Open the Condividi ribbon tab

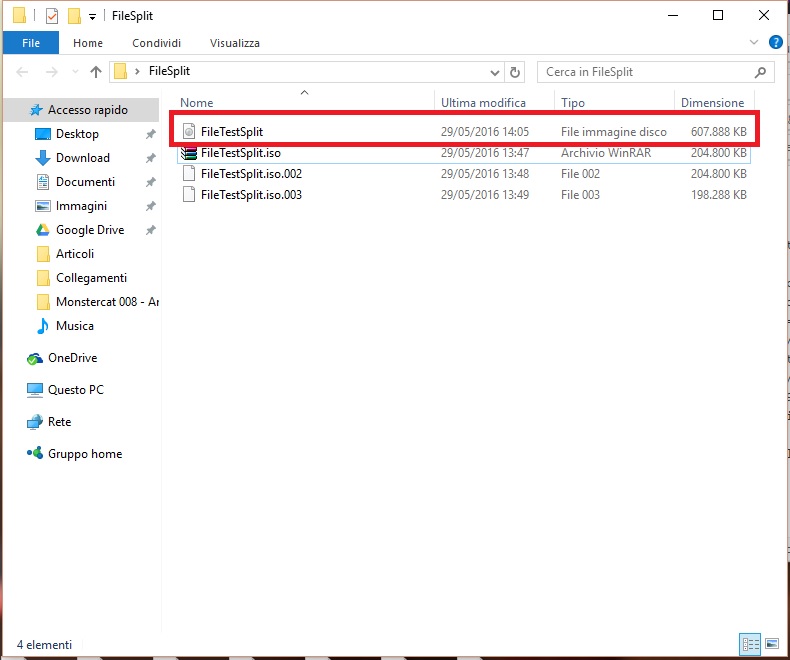(156, 43)
